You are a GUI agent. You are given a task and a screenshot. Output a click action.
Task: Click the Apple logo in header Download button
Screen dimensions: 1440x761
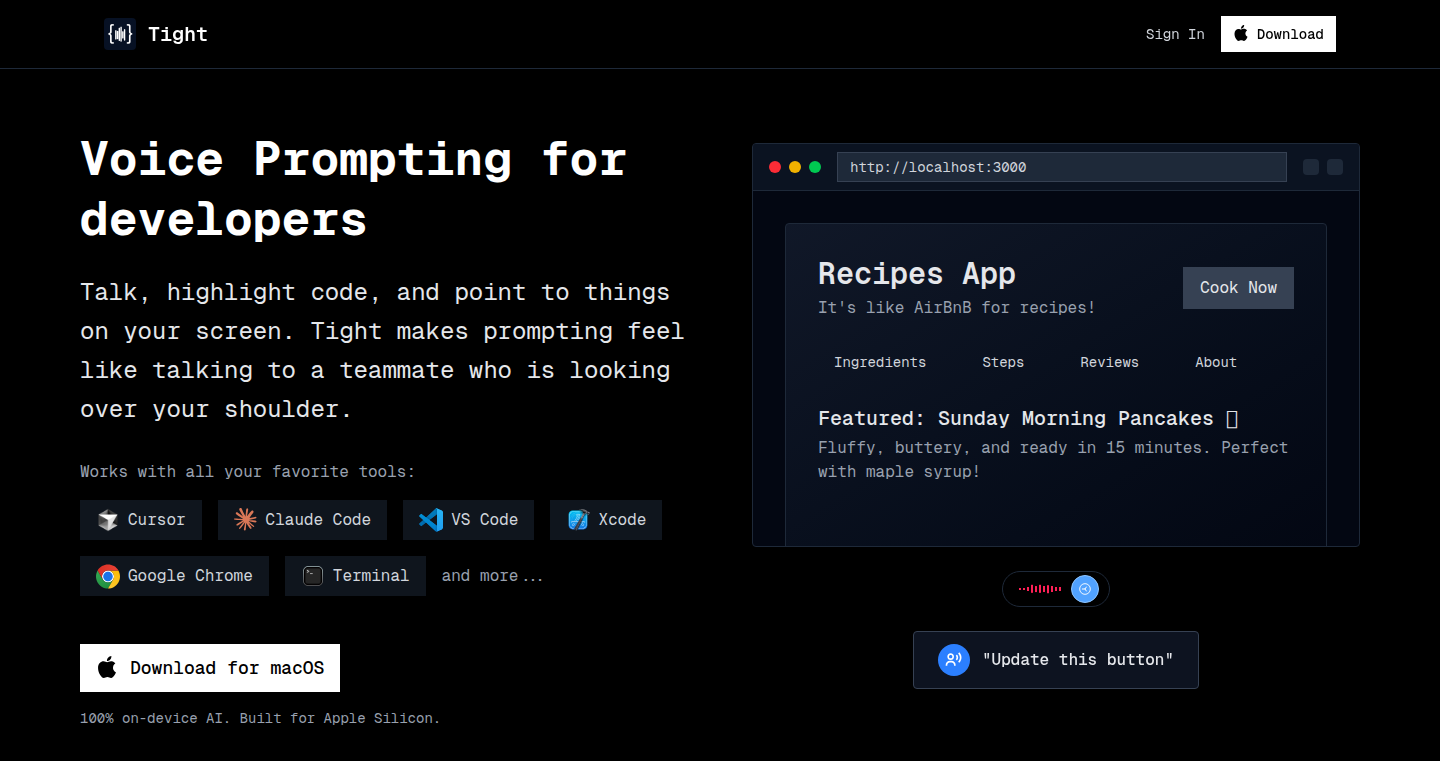[1241, 34]
